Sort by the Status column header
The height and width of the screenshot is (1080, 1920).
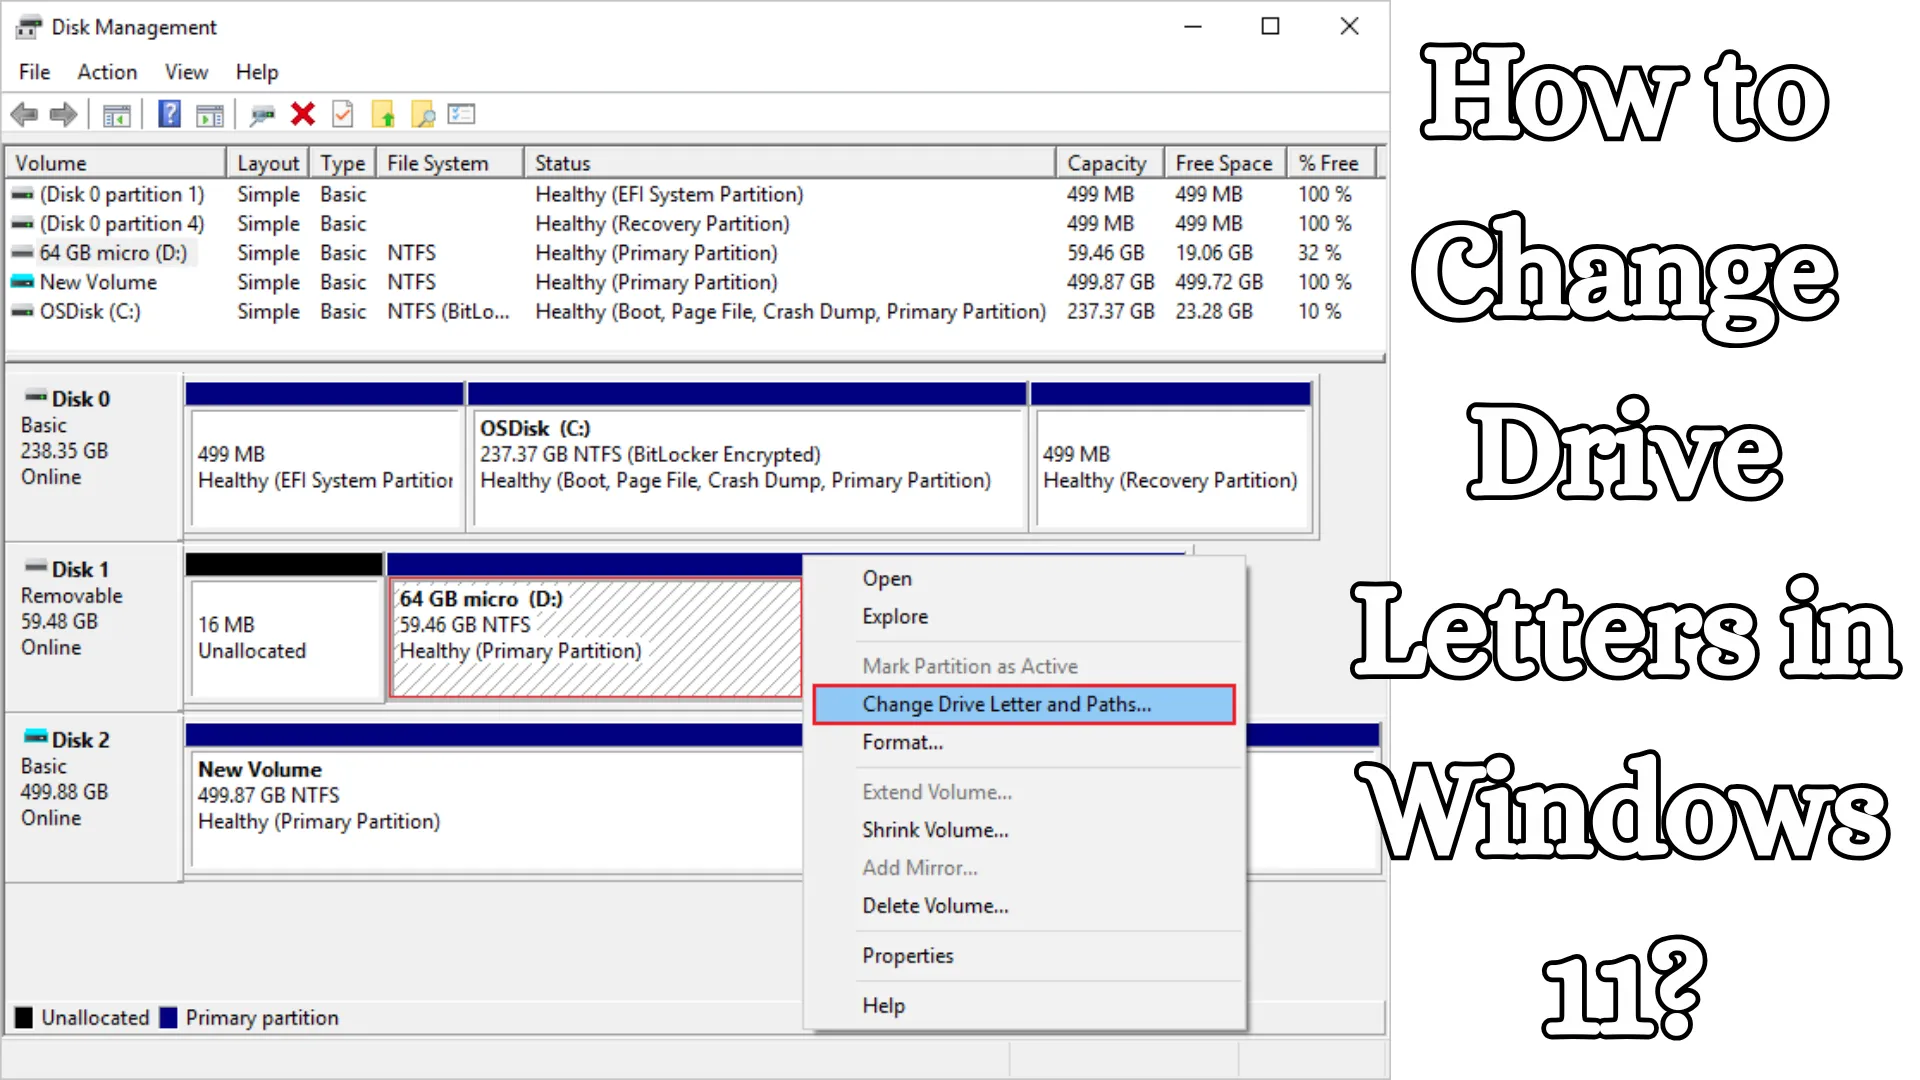pyautogui.click(x=790, y=163)
